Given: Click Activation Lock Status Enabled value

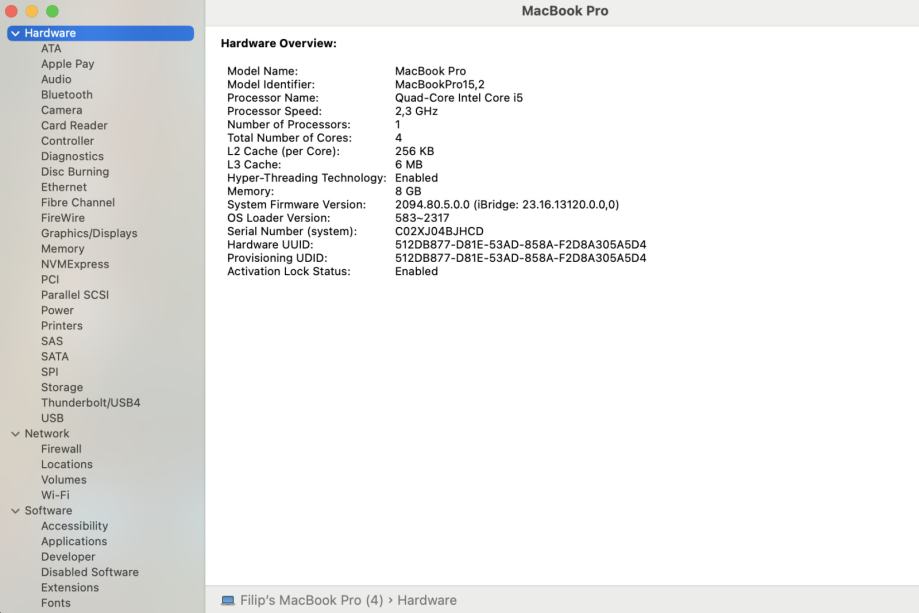Looking at the screenshot, I should (416, 271).
